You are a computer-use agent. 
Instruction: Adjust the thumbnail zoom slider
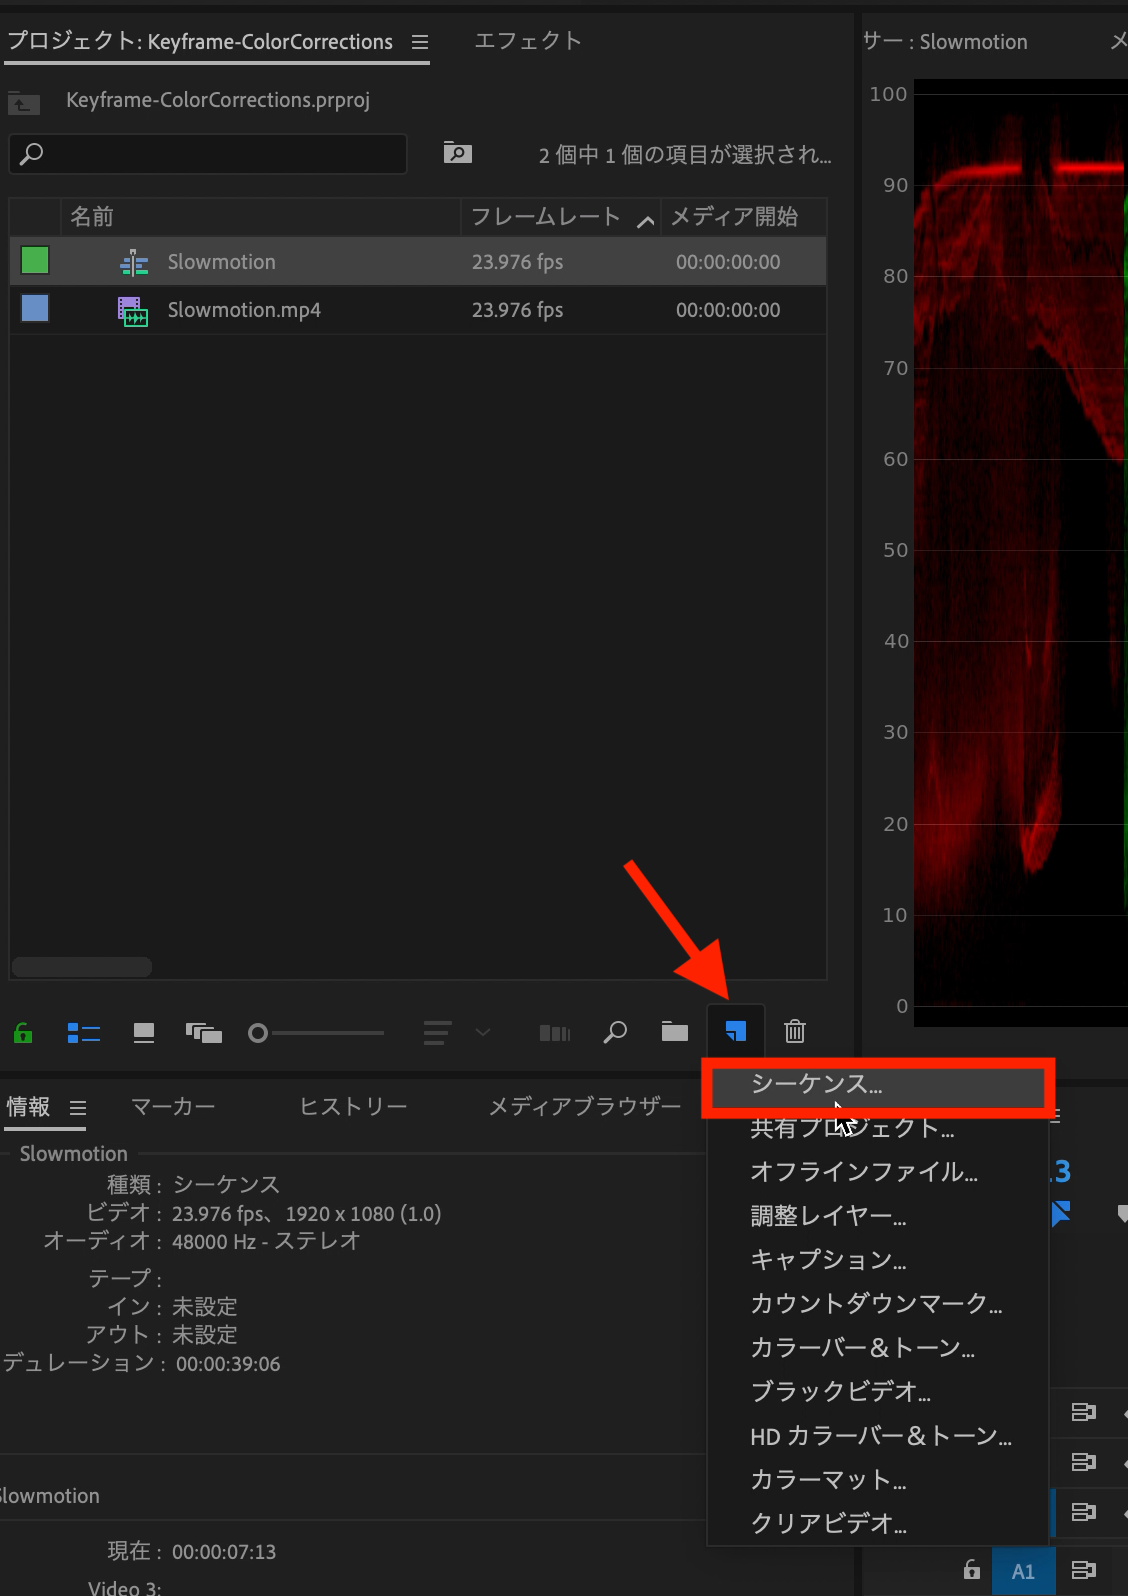click(316, 1032)
